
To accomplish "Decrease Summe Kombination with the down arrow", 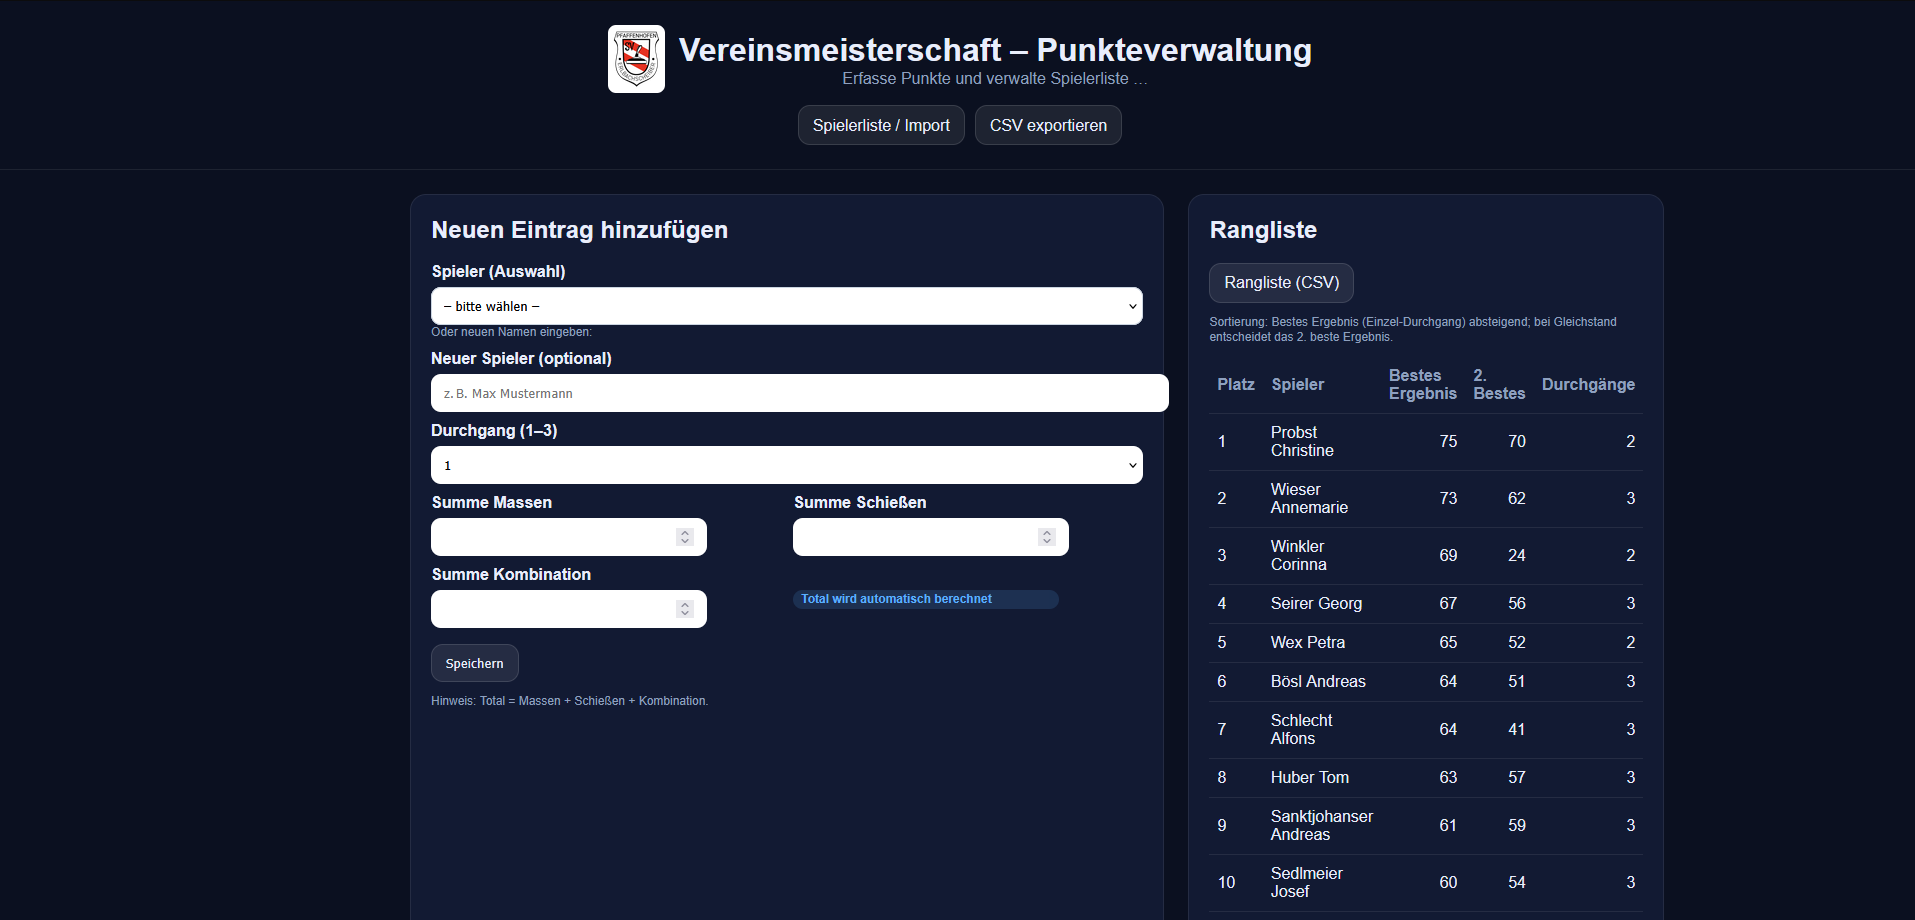I will coord(685,614).
